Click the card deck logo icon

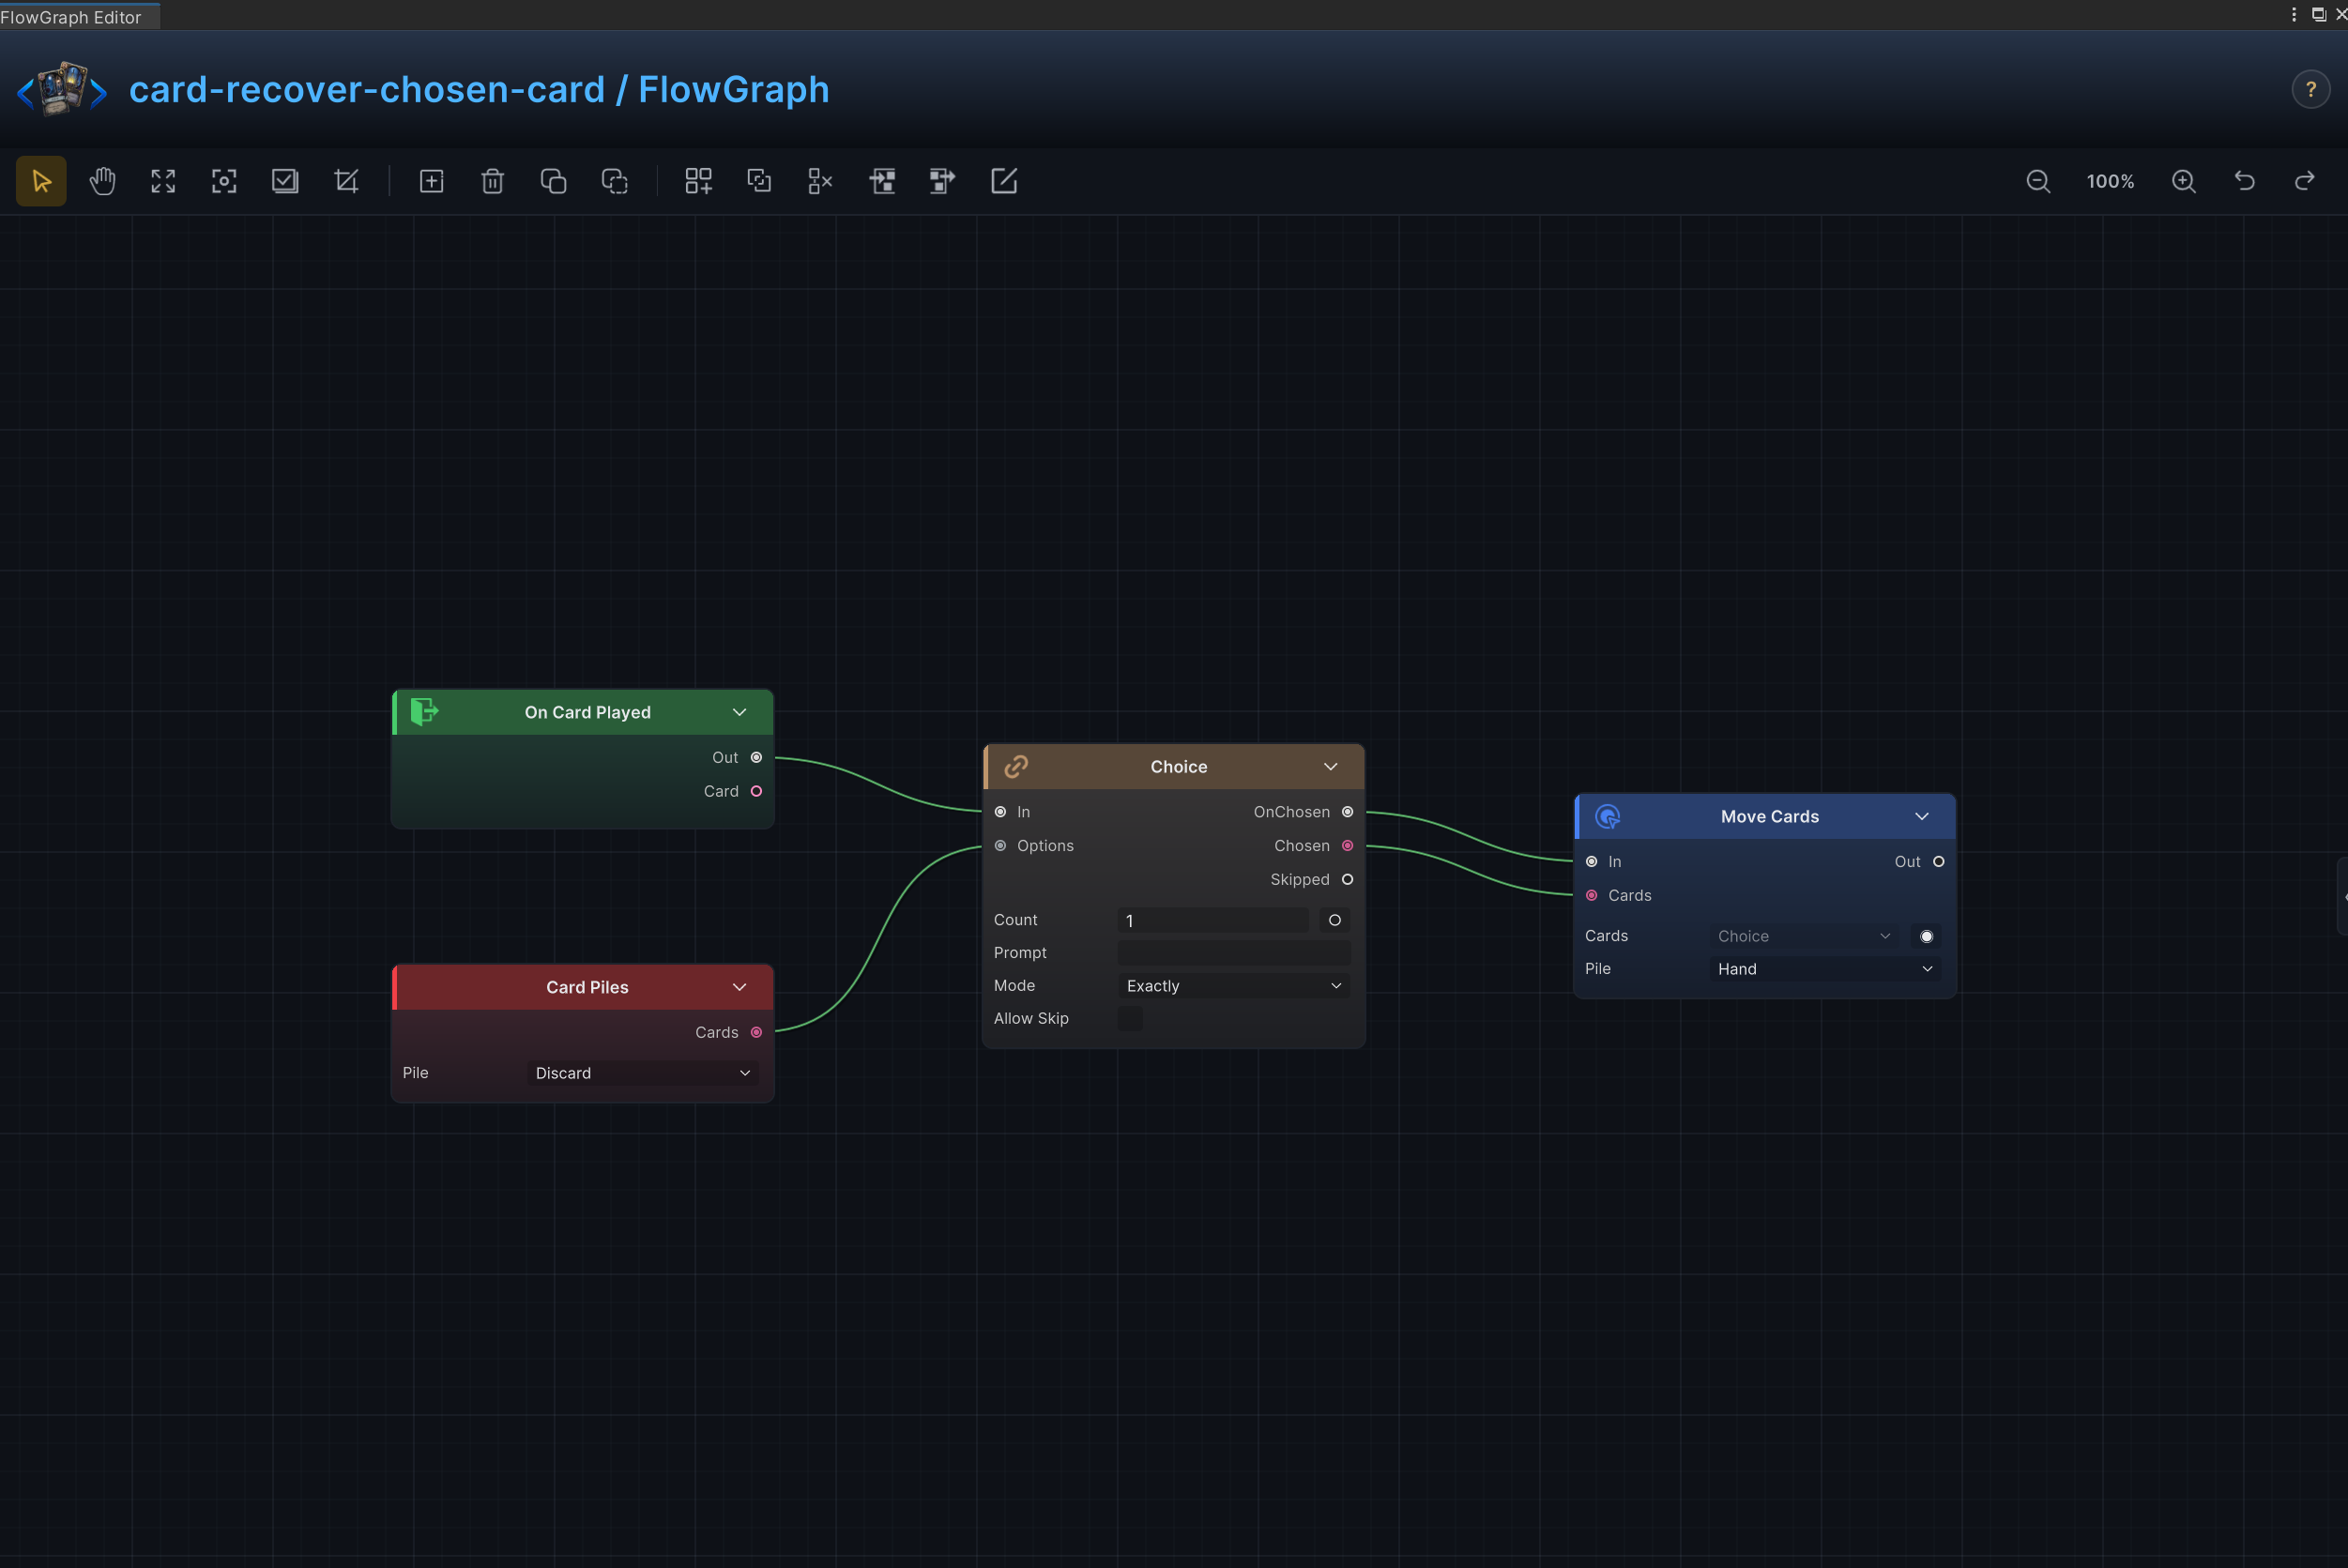(62, 88)
